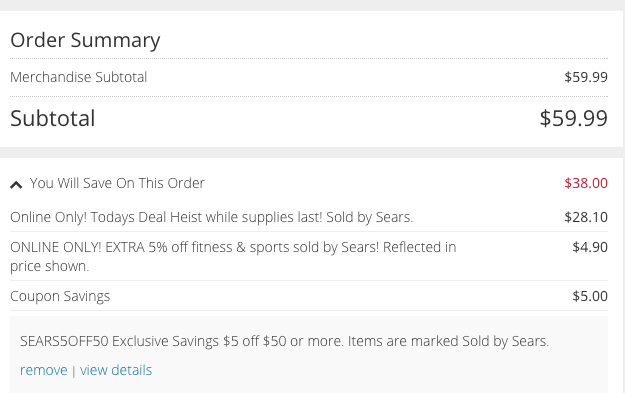Click 'price shown.' continuation text line
This screenshot has height=393, width=625.
tap(49, 266)
